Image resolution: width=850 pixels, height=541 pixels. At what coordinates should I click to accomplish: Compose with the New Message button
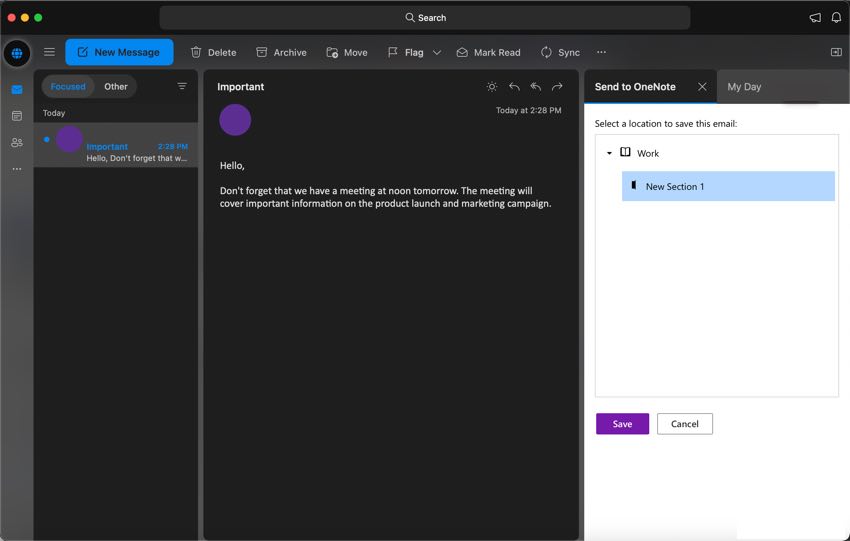pyautogui.click(x=119, y=52)
